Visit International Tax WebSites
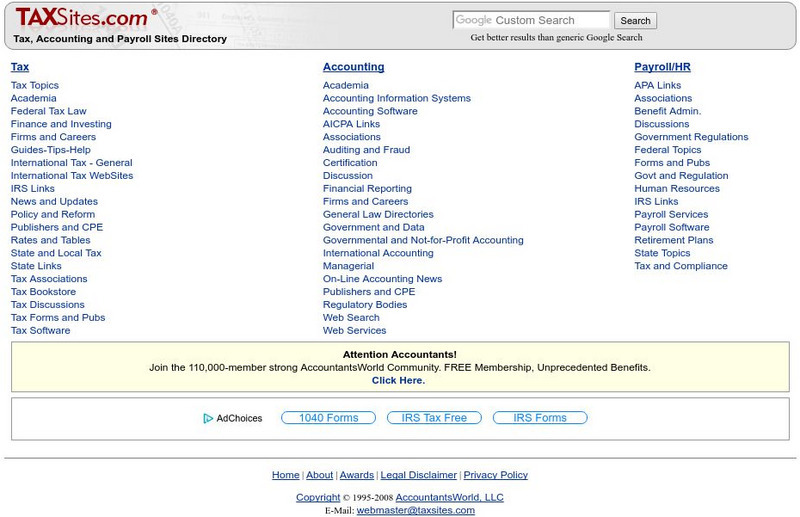This screenshot has width=800, height=517. pyautogui.click(x=72, y=176)
